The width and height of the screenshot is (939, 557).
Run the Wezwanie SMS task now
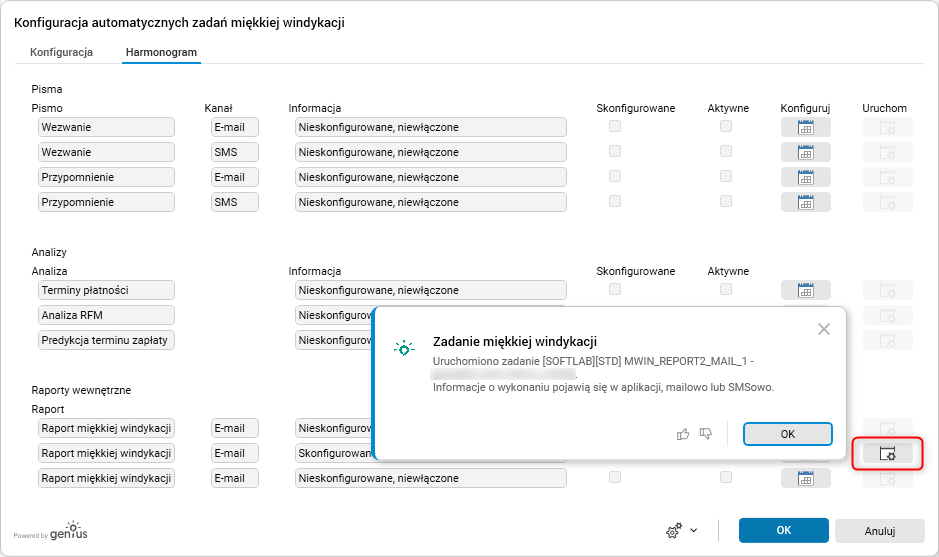[887, 152]
